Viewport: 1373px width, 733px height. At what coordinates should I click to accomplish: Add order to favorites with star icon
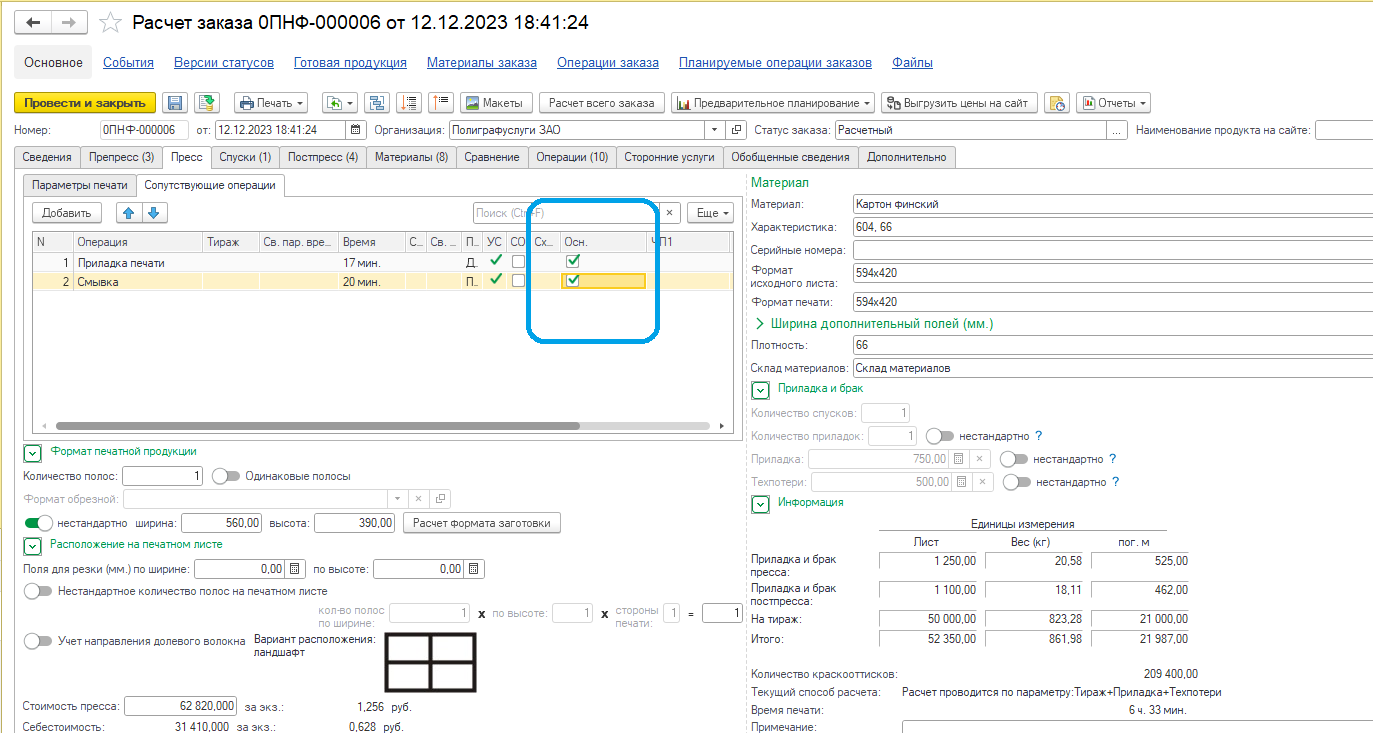[x=112, y=23]
